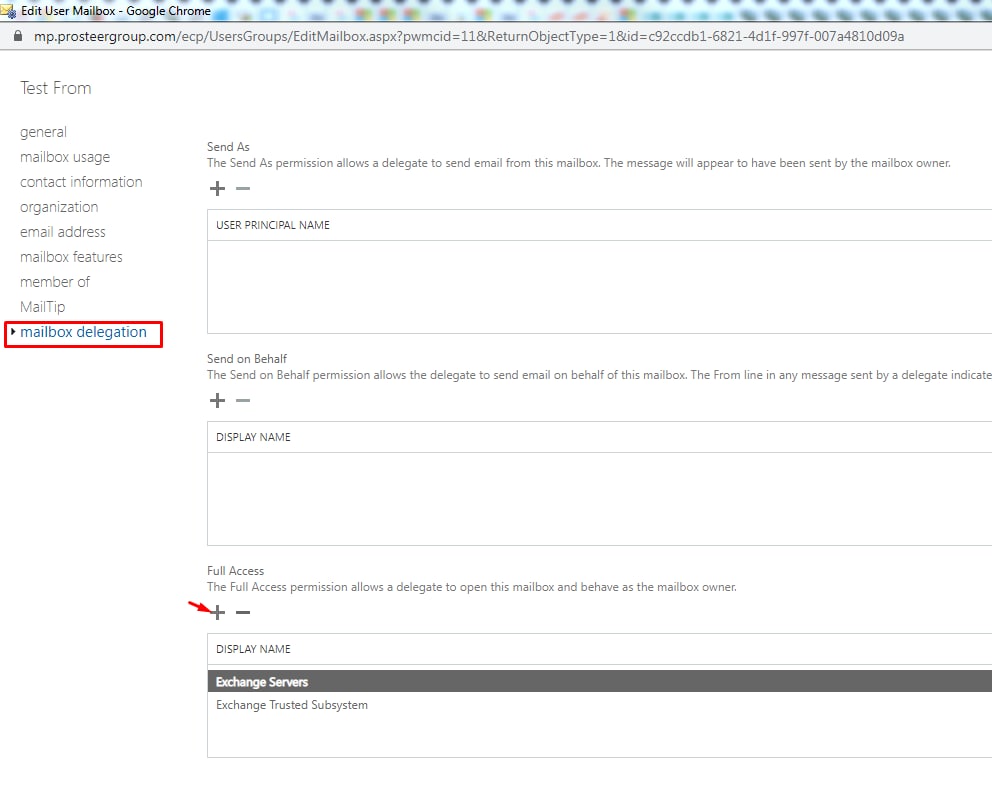Click USER PRINCIPAL NAME column header
992x804 pixels.
[273, 225]
